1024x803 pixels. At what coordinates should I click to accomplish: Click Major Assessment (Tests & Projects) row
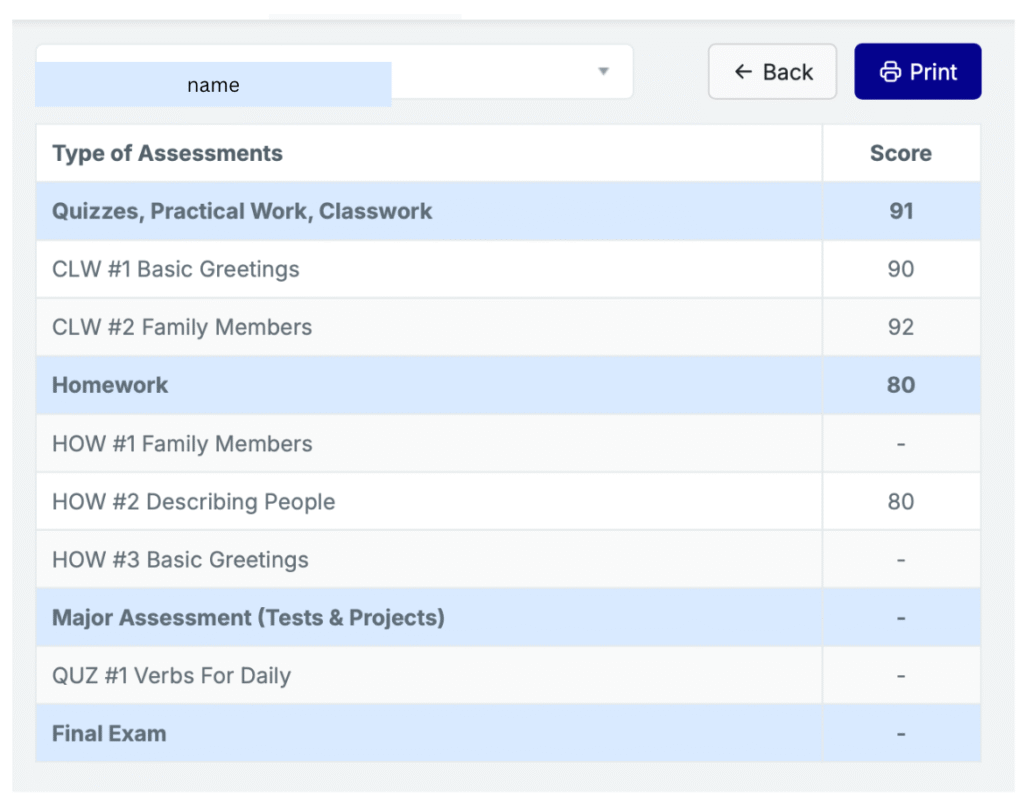click(x=248, y=618)
